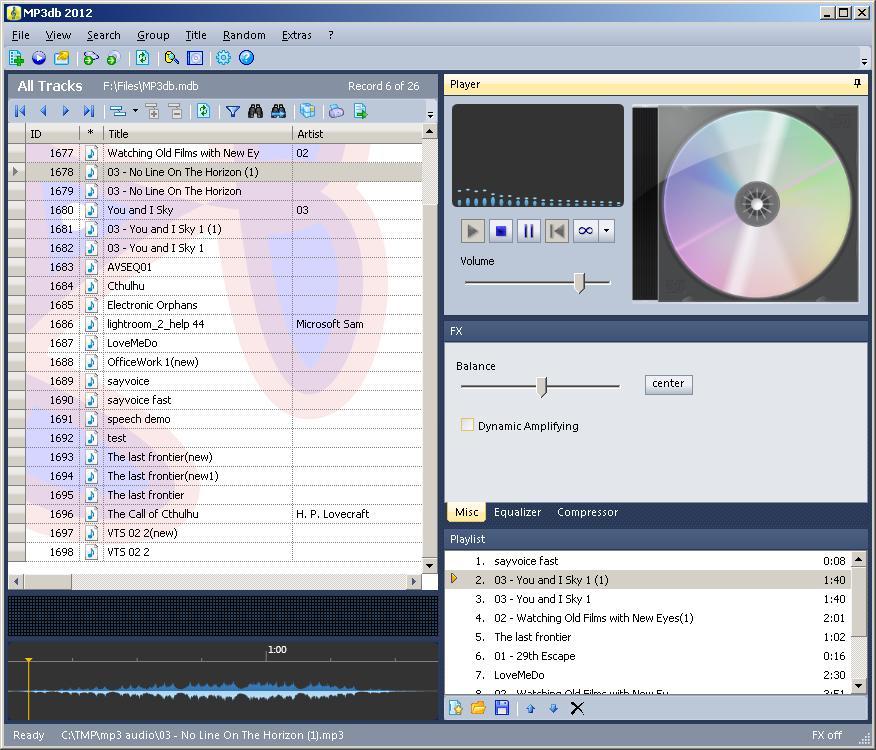Open the View menu
This screenshot has height=750, width=876.
click(58, 35)
